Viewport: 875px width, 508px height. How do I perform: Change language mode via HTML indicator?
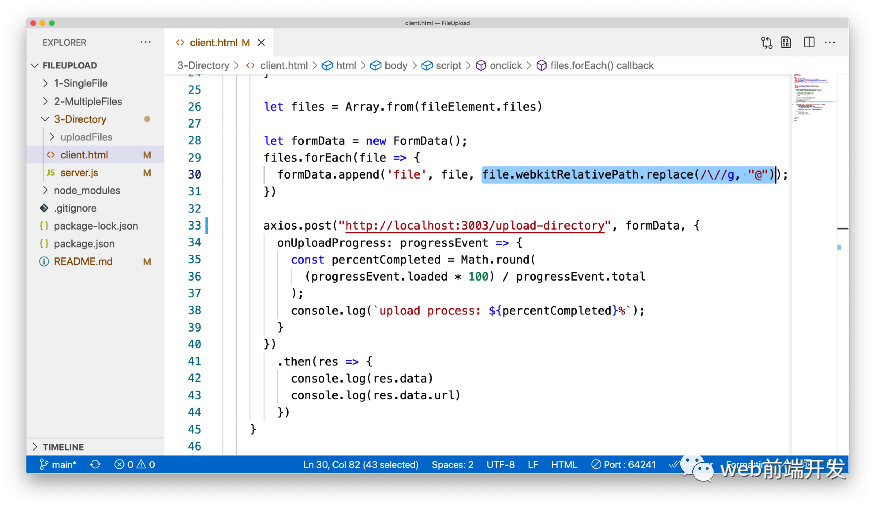coord(564,464)
